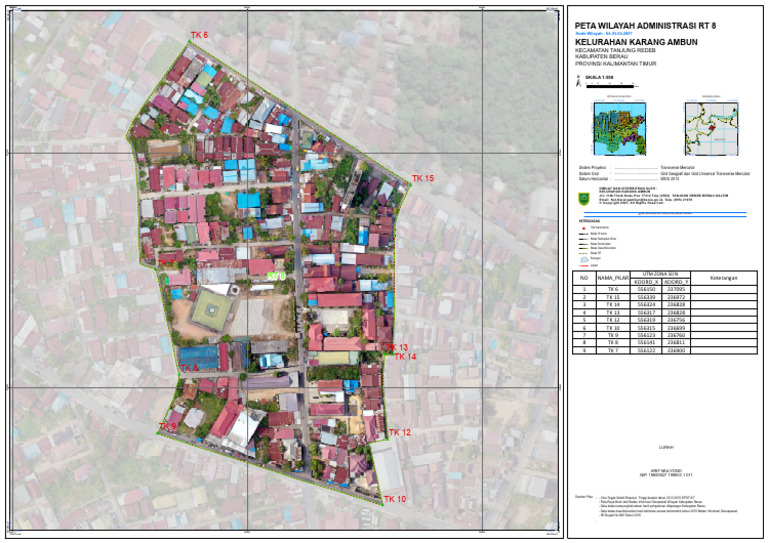Click the green RT 8 map label
Screen dimensions: 768x543
click(276, 277)
